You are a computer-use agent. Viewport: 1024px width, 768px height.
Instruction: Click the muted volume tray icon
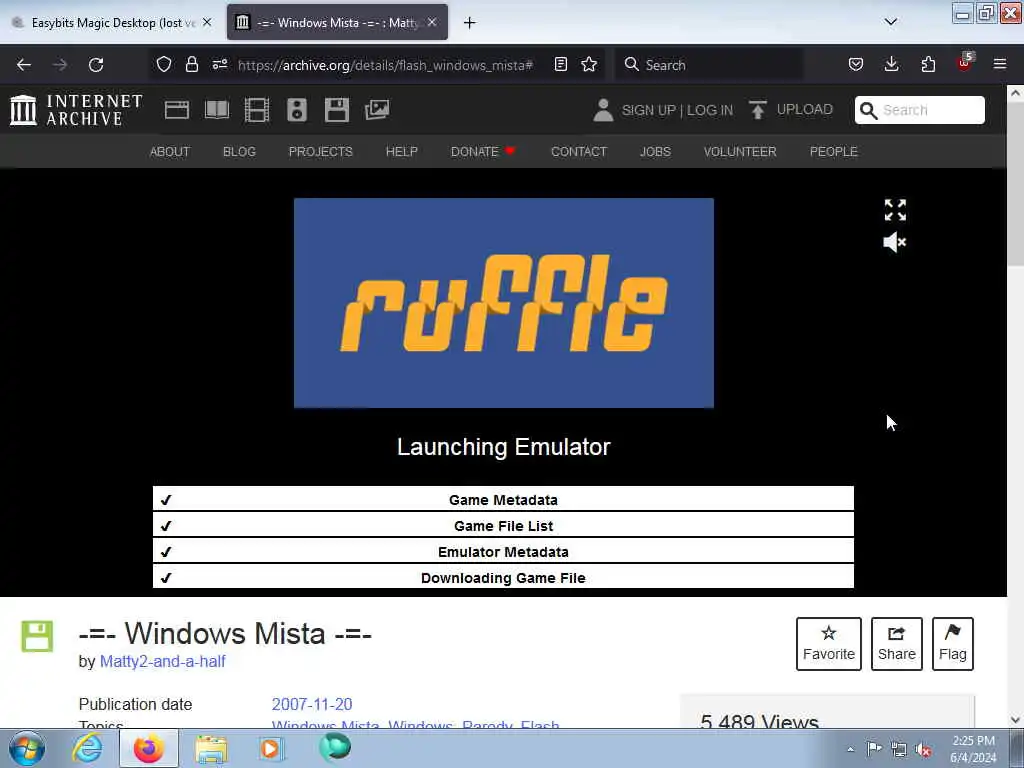[x=923, y=749]
